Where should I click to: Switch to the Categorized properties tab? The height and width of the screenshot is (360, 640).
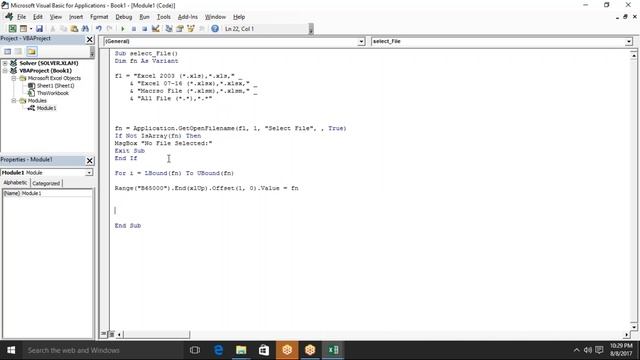tap(46, 183)
